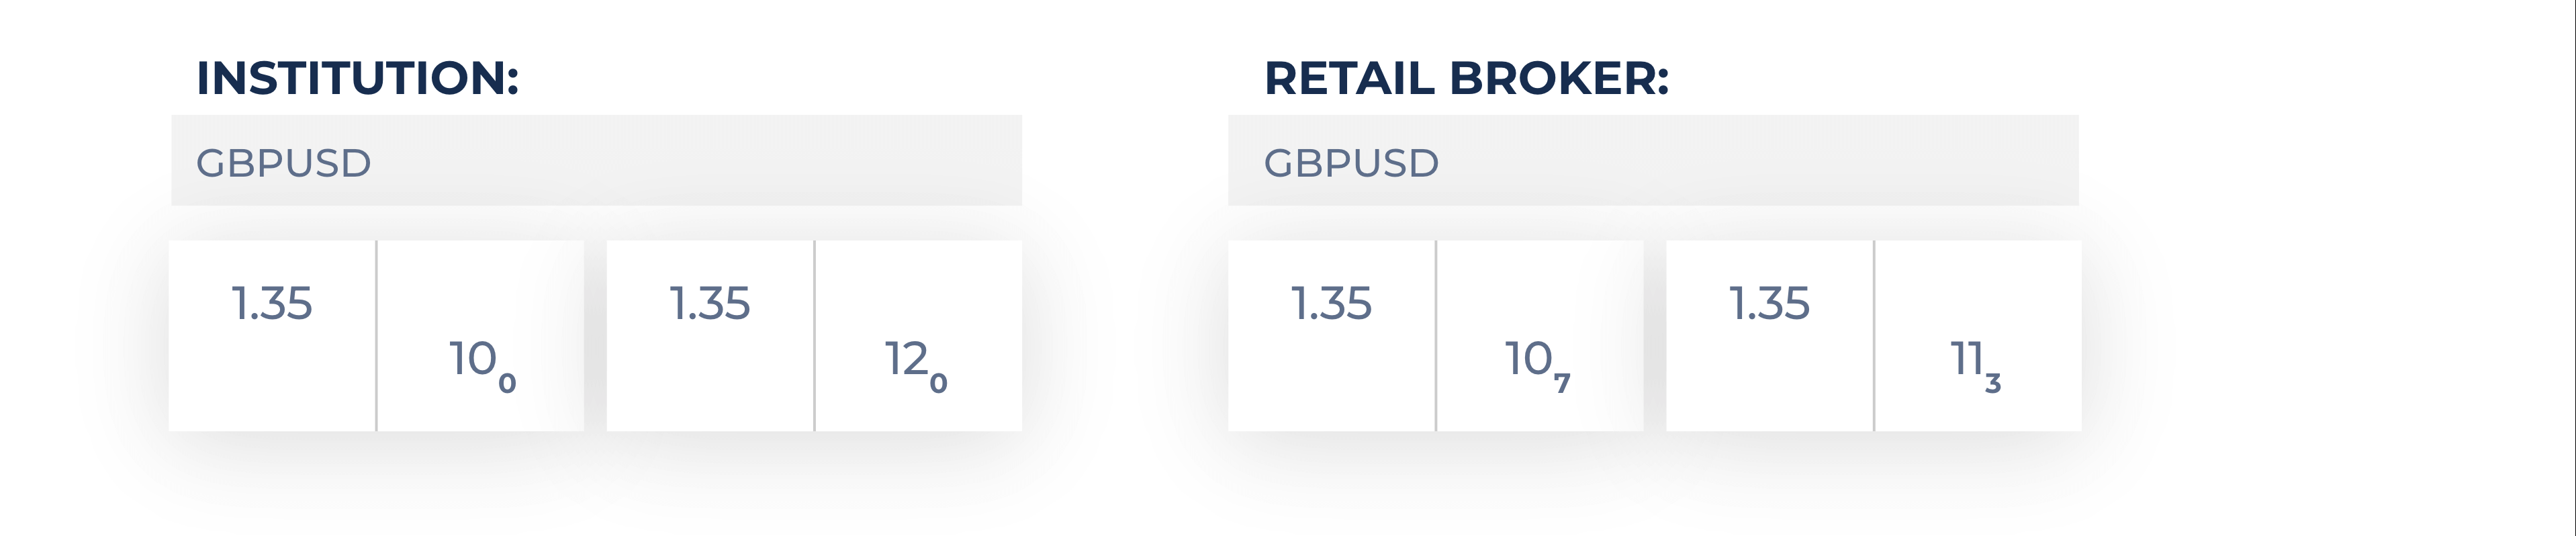Click fractional pip 7 in Retail Broker bid
Viewport: 2576px width, 536px height.
1562,383
